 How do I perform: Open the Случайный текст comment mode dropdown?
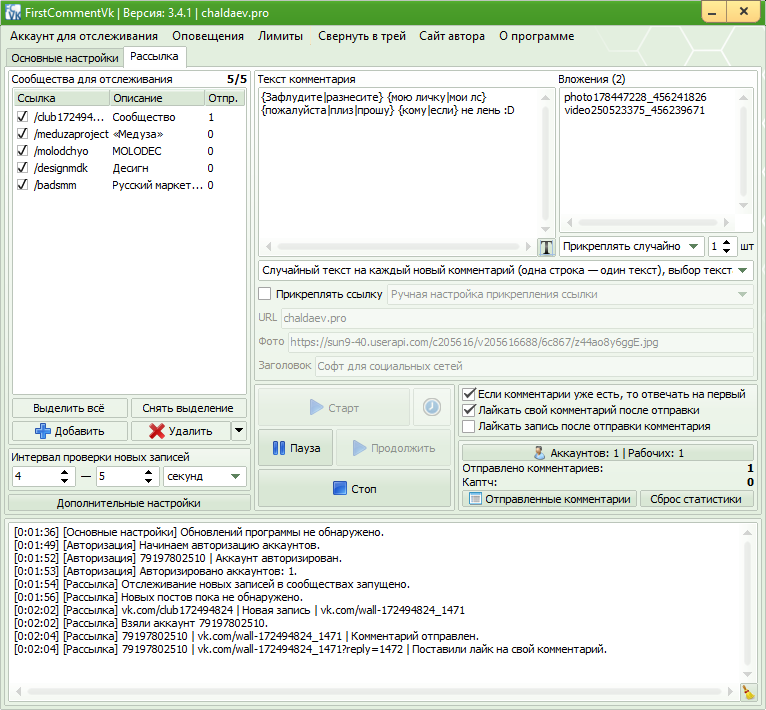(505, 271)
